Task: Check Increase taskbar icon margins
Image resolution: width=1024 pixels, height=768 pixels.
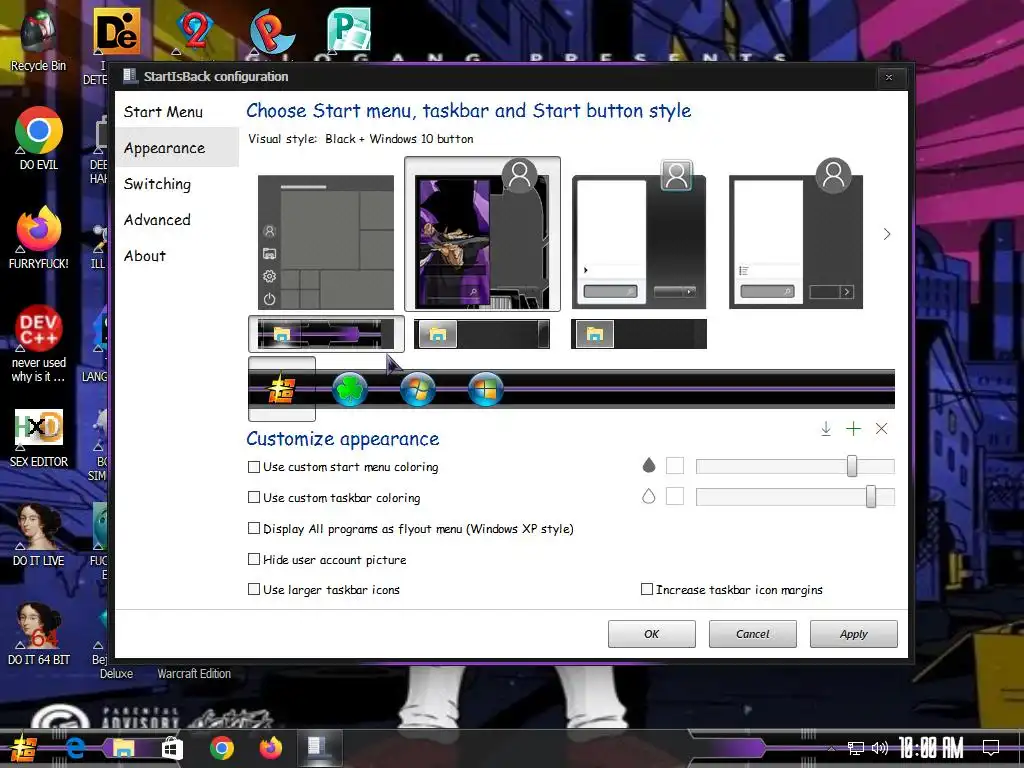Action: pyautogui.click(x=647, y=590)
